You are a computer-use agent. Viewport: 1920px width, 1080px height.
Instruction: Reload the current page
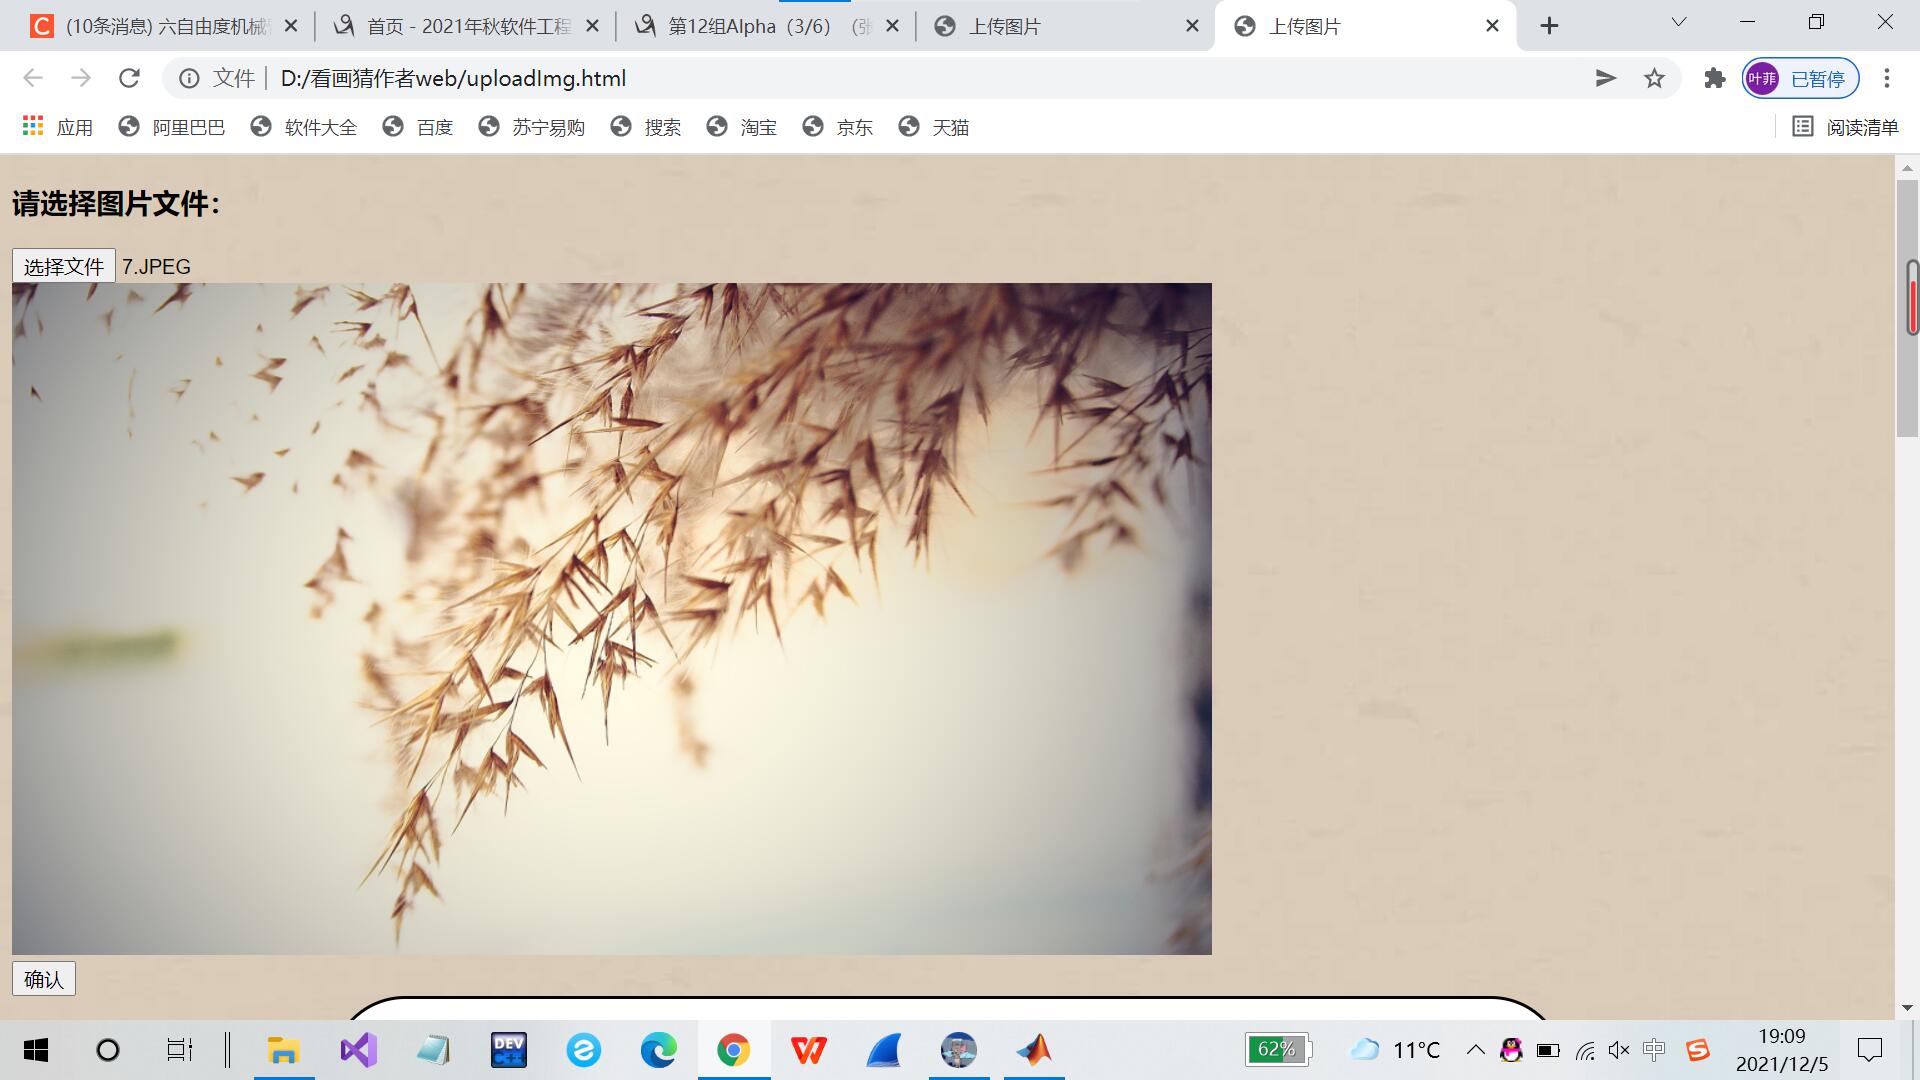point(129,78)
